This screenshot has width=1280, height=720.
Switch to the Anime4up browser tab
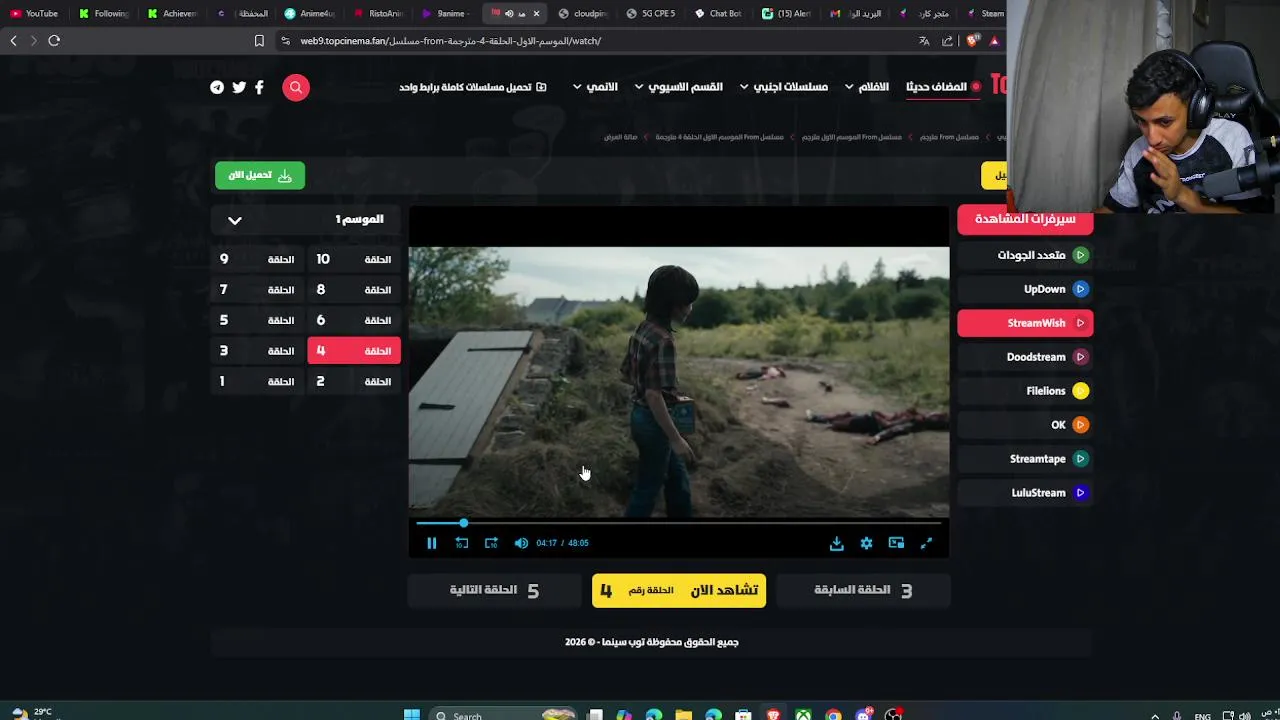click(x=309, y=14)
